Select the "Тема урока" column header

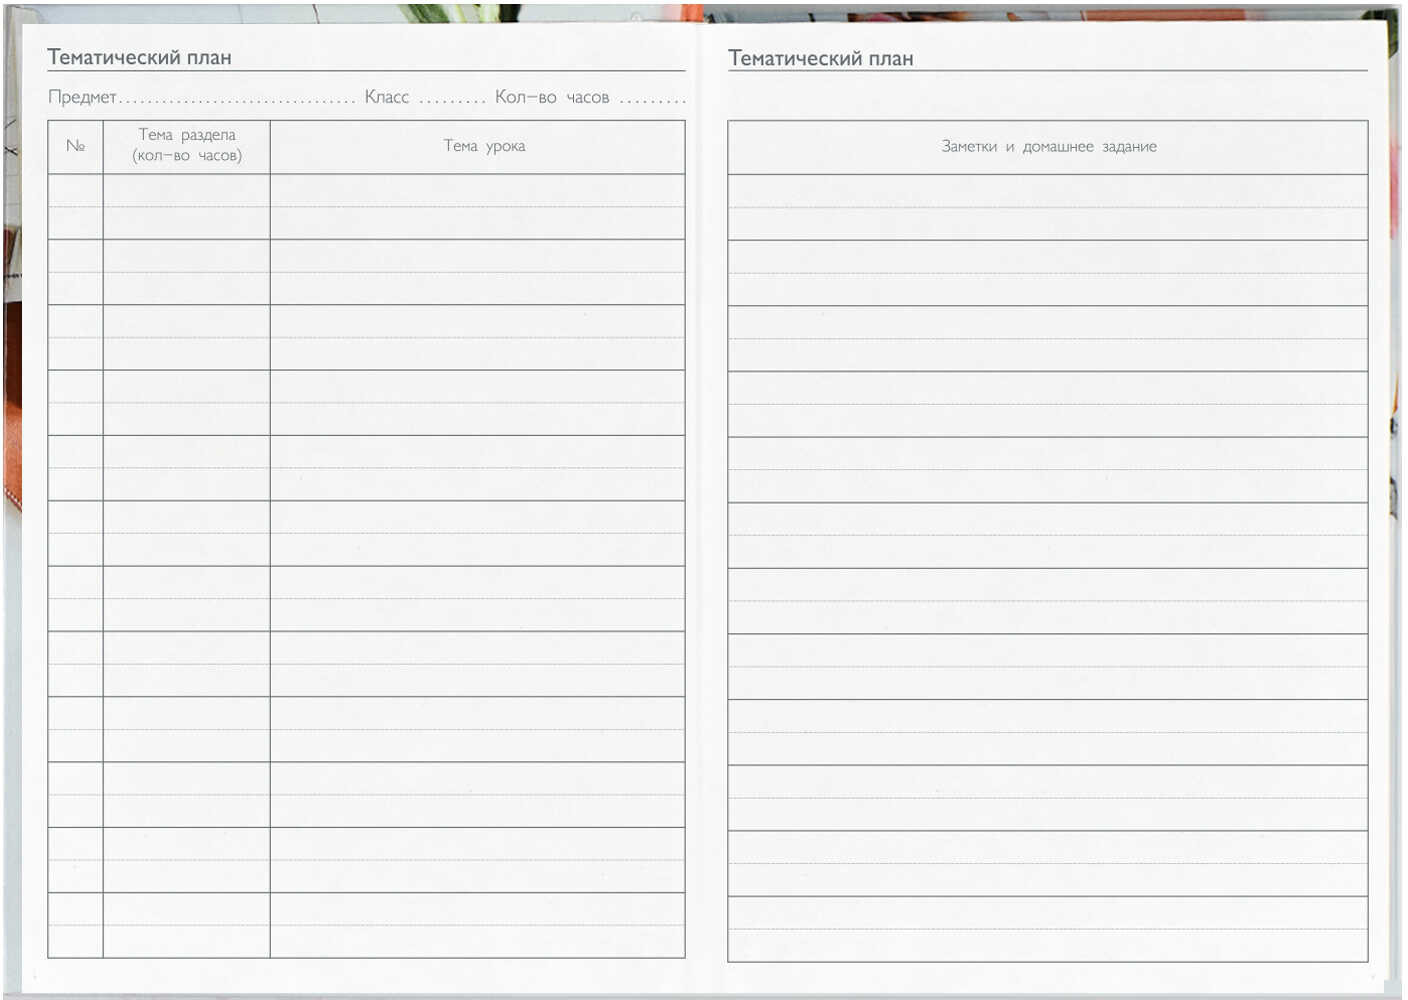click(484, 146)
